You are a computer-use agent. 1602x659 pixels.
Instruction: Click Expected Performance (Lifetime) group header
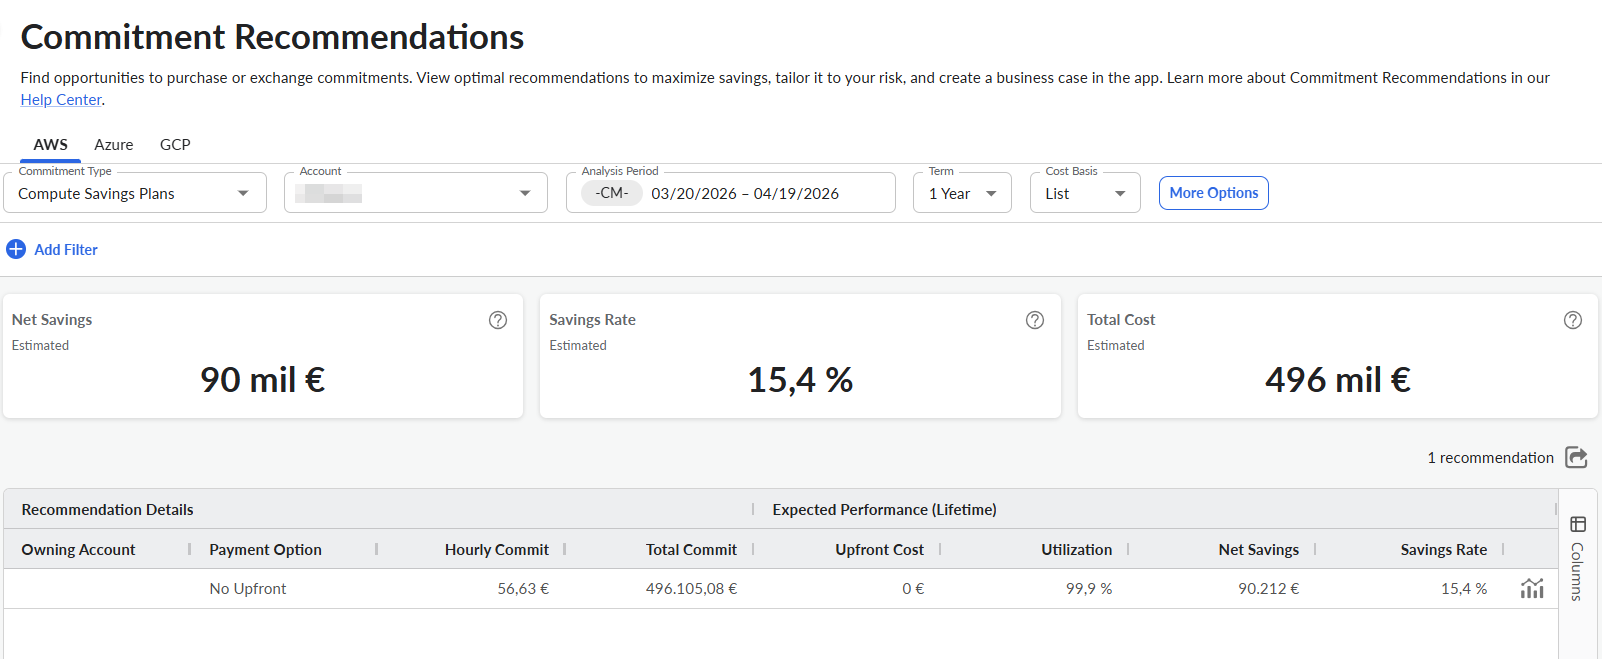click(x=884, y=509)
